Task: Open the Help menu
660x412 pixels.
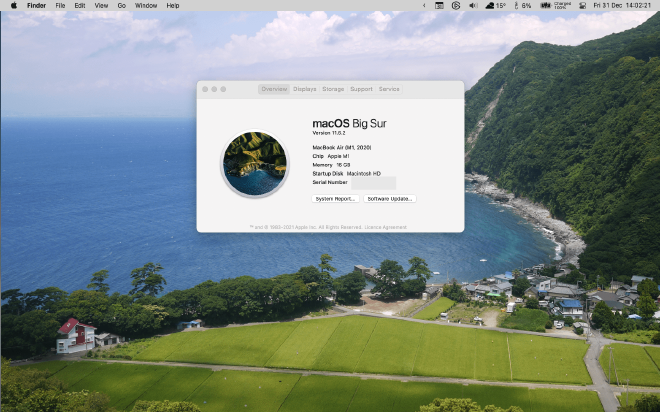Action: point(173,5)
